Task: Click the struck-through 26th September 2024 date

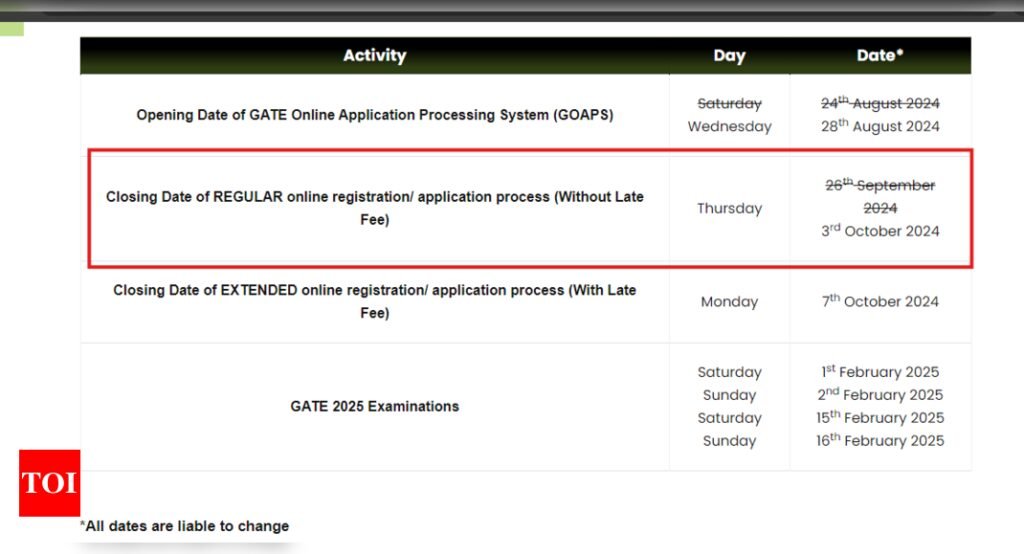Action: point(880,196)
